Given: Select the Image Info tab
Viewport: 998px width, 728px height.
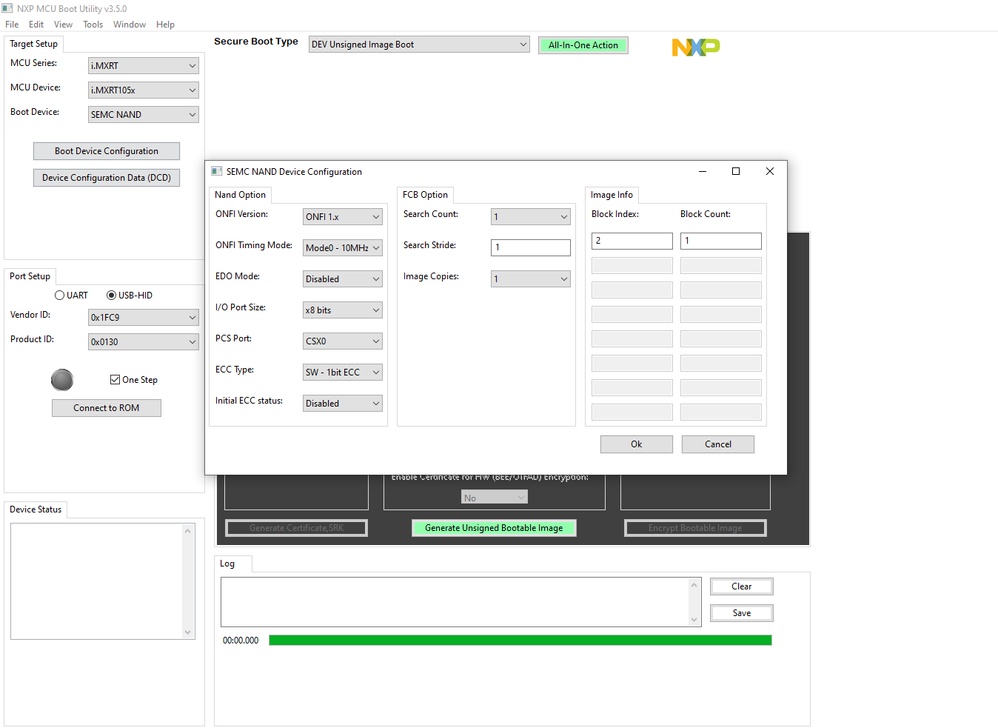Looking at the screenshot, I should [611, 195].
